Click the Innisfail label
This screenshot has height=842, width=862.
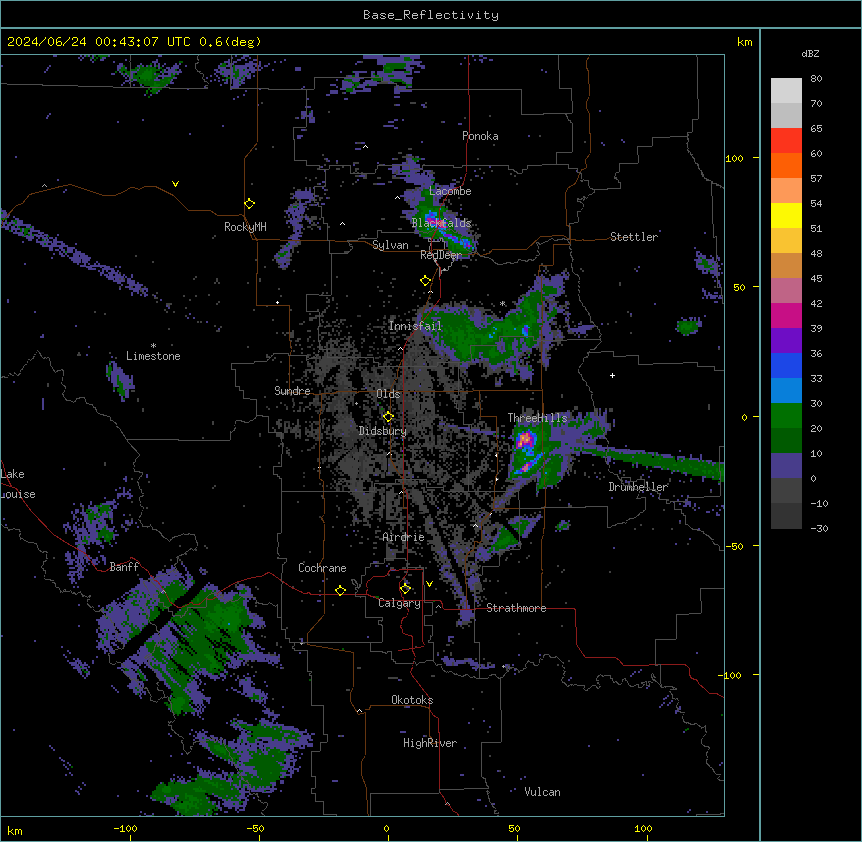click(x=415, y=326)
